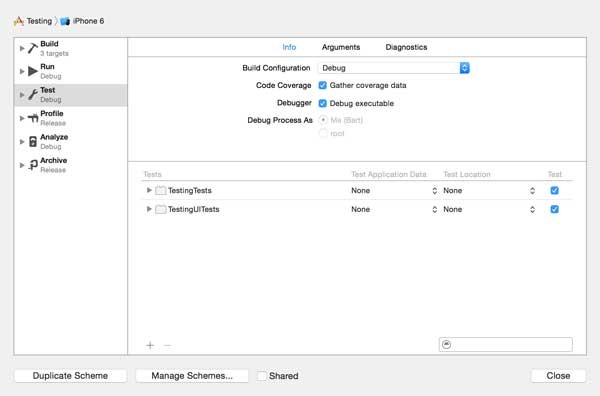Toggle the Shared scheme checkbox
Screen dimensions: 600x396
(x=262, y=376)
